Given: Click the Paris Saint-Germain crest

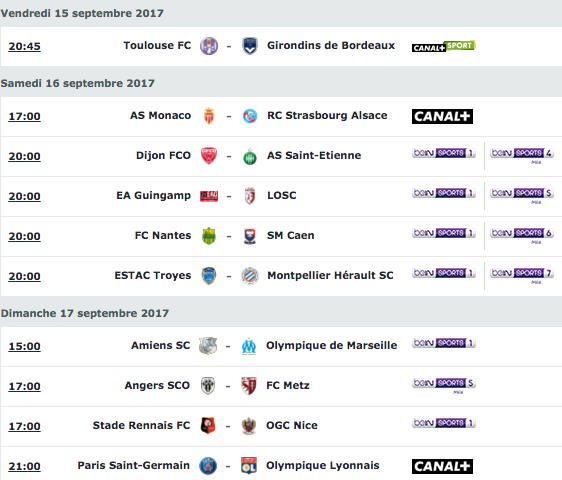Looking at the screenshot, I should point(208,466).
